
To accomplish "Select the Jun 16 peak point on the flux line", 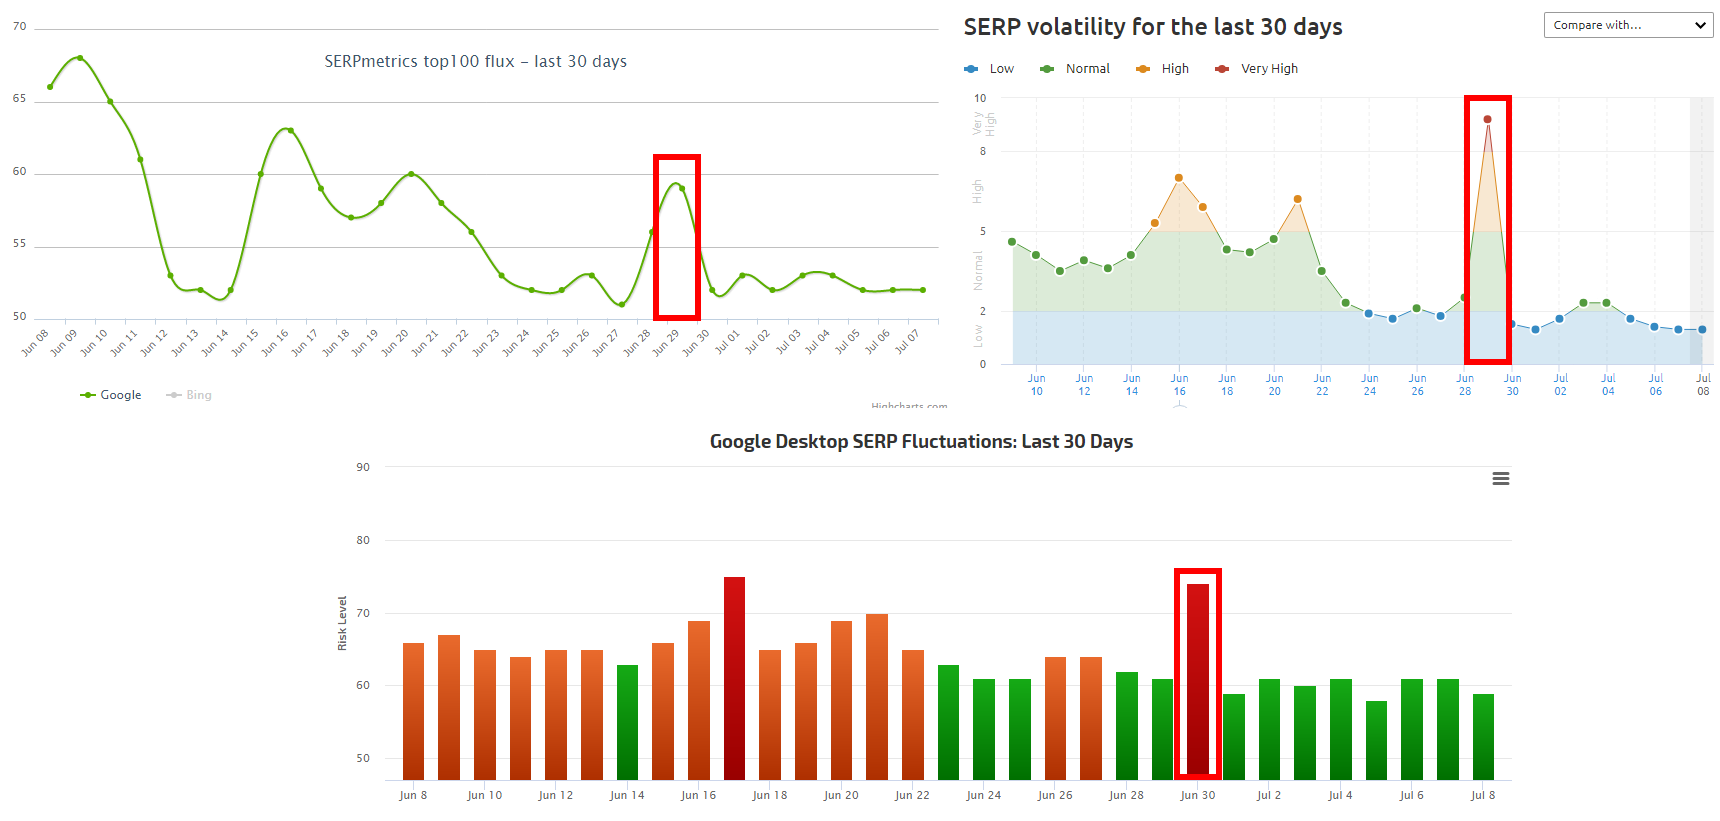I will [290, 130].
